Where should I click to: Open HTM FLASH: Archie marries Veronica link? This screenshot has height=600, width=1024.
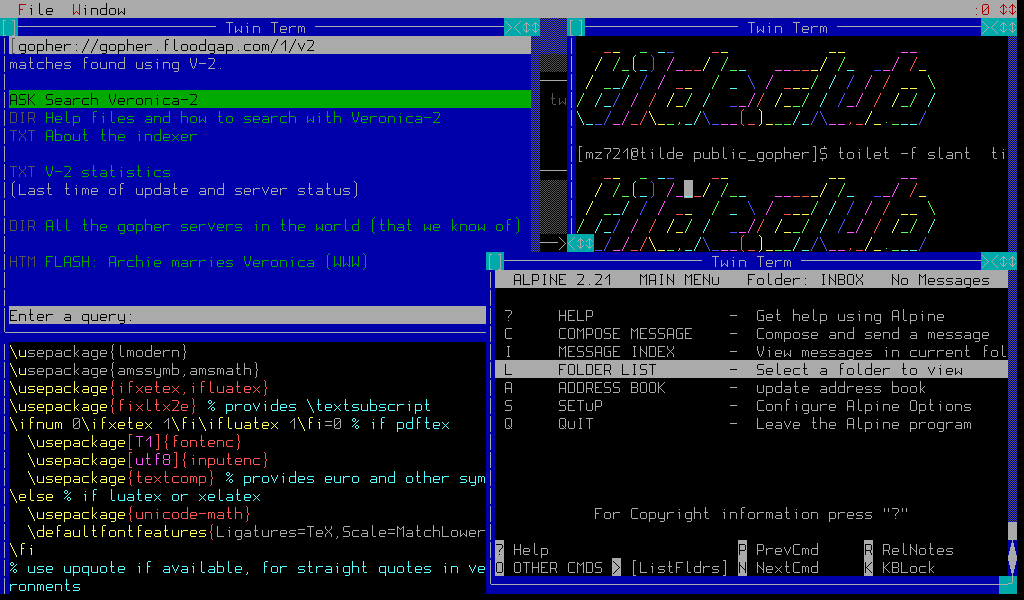(188, 262)
